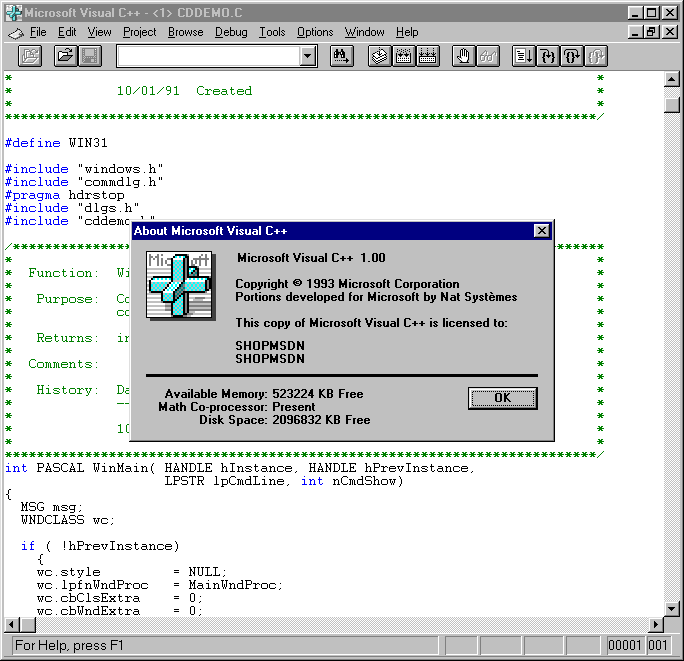Open the Window menu
This screenshot has width=684, height=661.
click(365, 32)
